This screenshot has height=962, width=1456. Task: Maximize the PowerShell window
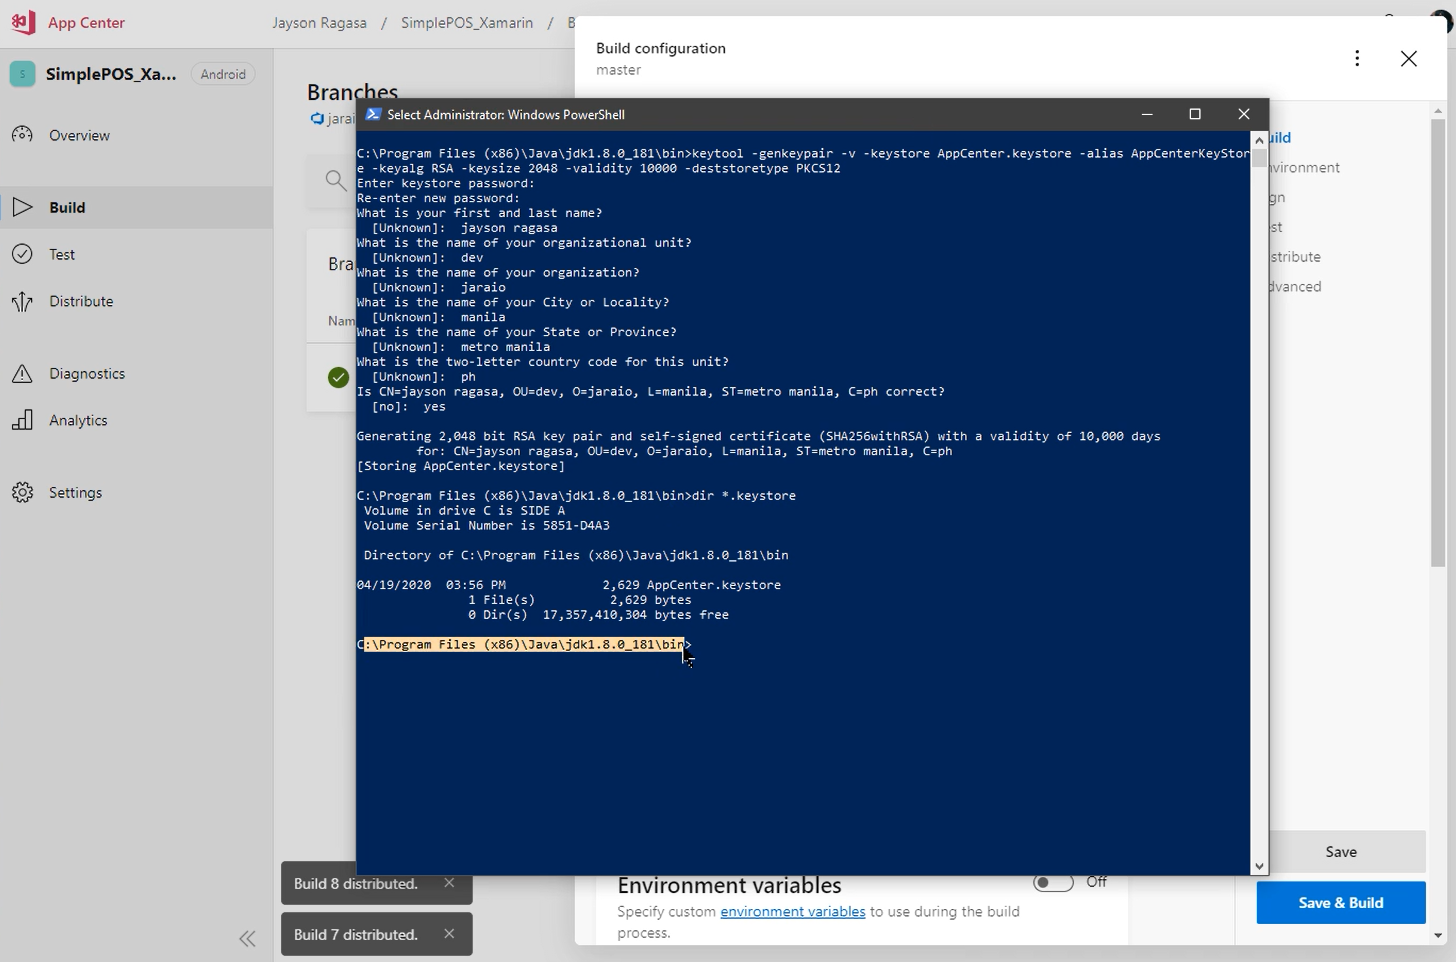click(1195, 114)
